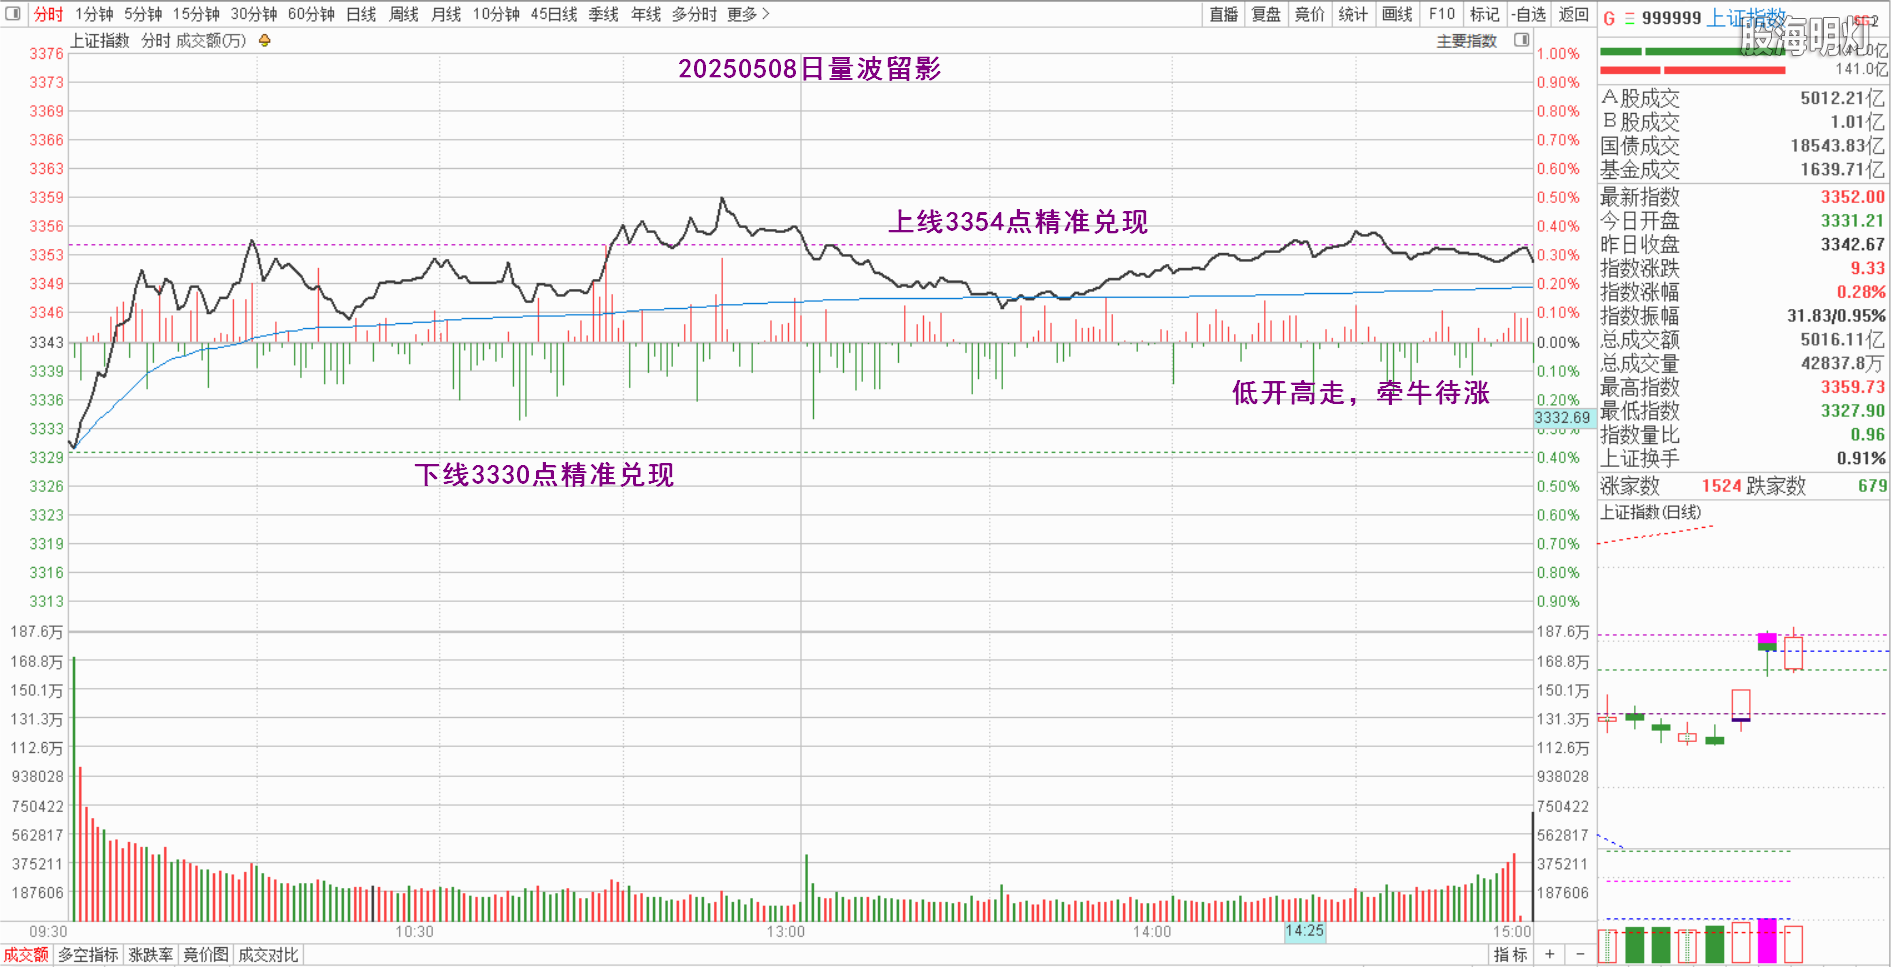Image resolution: width=1891 pixels, height=967 pixels.
Task: Open the 日线 daily chart
Action: 361,14
